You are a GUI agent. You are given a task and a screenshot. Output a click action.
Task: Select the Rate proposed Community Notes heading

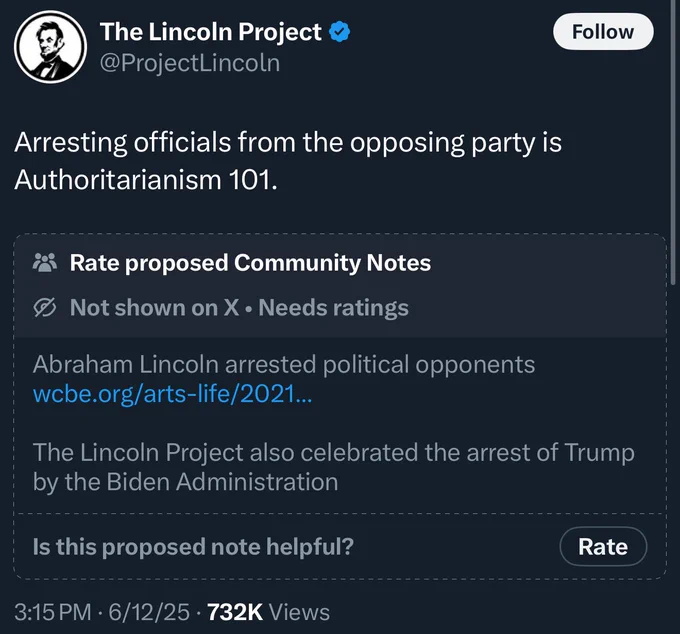click(x=250, y=263)
